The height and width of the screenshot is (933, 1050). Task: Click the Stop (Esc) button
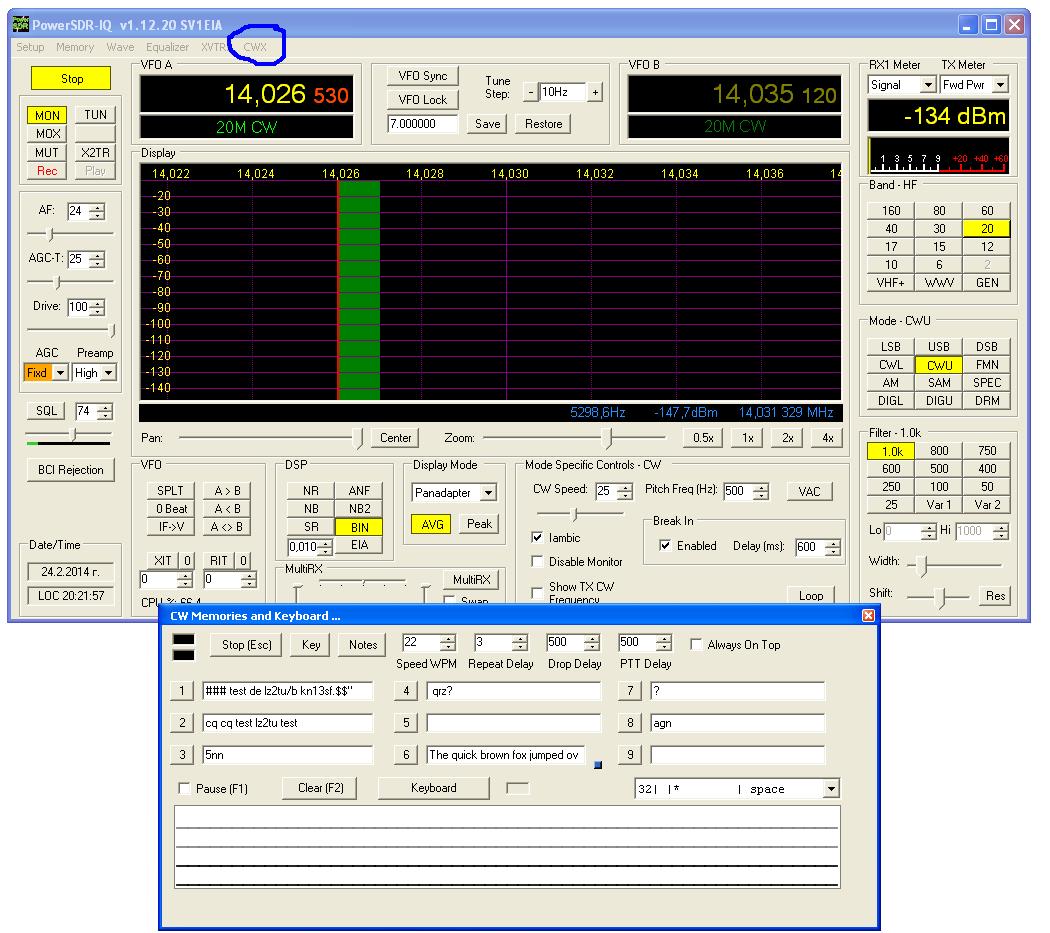pyautogui.click(x=247, y=645)
